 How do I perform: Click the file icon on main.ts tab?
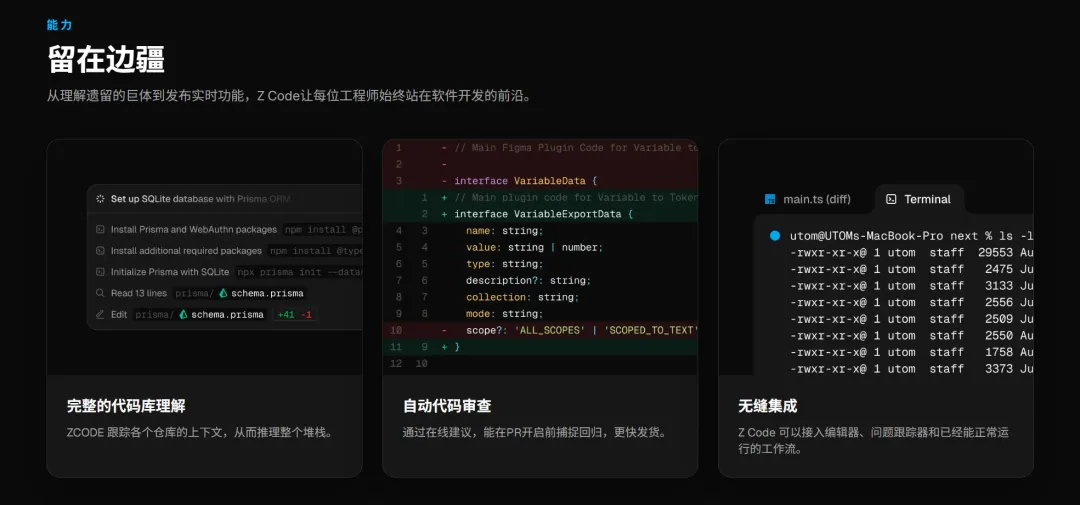tap(770, 199)
